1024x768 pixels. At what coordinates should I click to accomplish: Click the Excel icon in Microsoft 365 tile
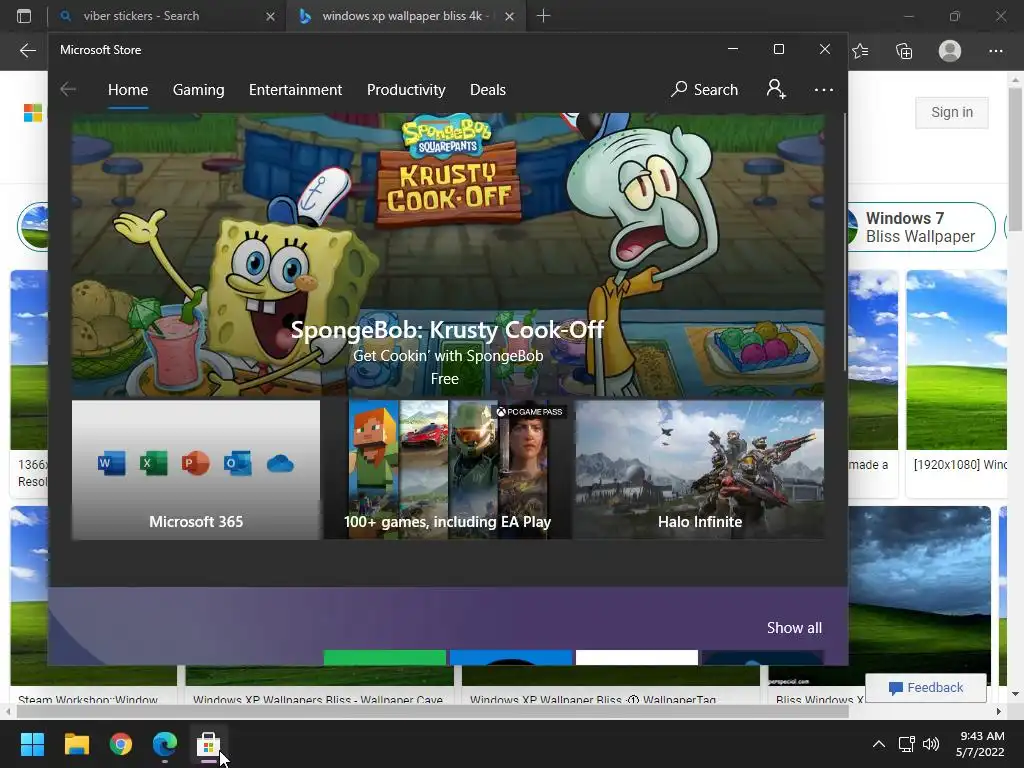coord(153,464)
